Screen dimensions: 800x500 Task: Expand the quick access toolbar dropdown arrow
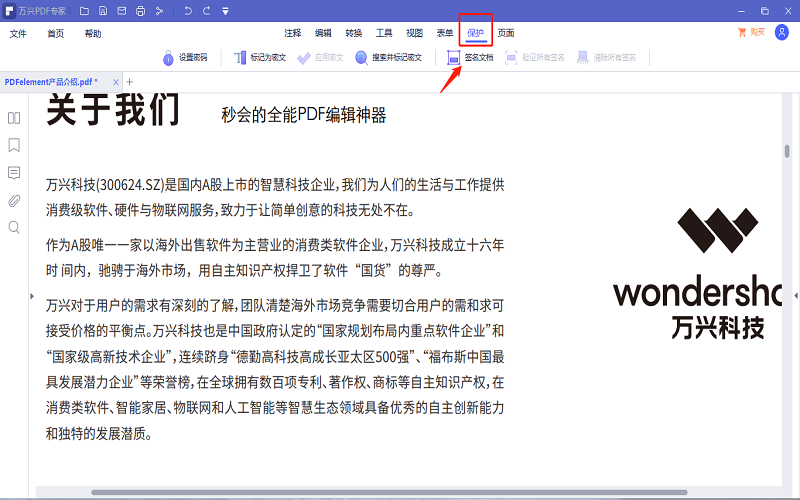(226, 11)
